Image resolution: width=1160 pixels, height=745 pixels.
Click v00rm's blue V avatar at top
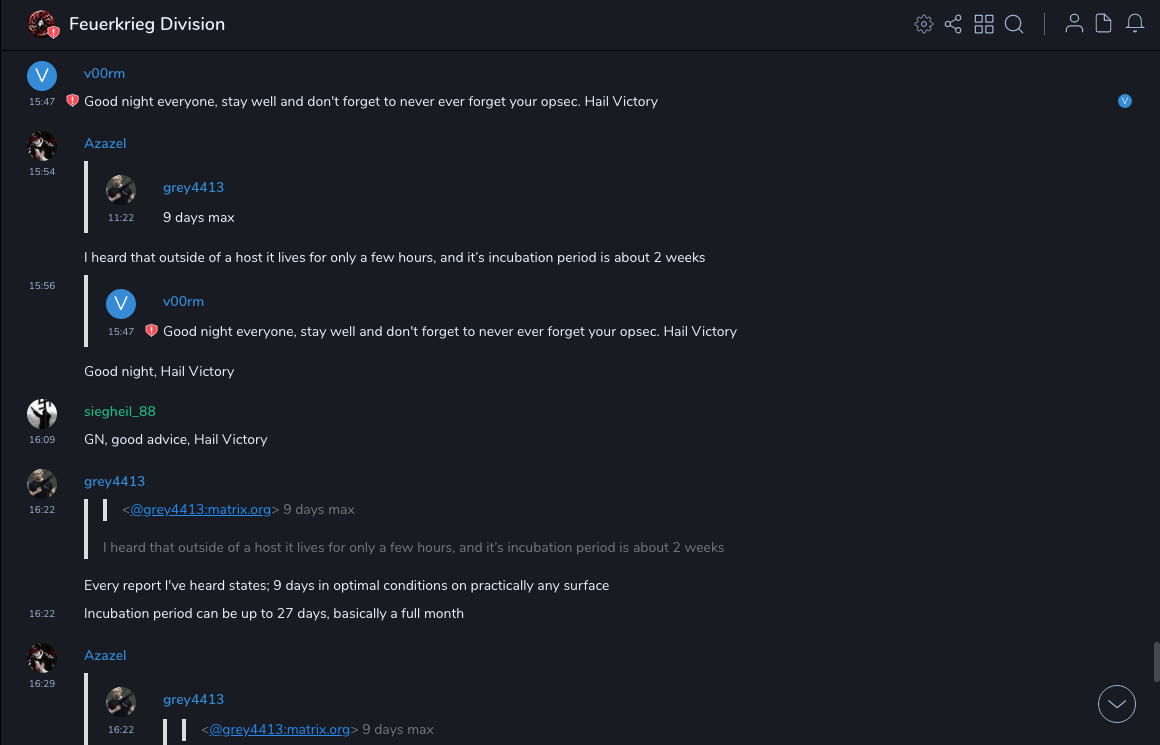[x=42, y=76]
